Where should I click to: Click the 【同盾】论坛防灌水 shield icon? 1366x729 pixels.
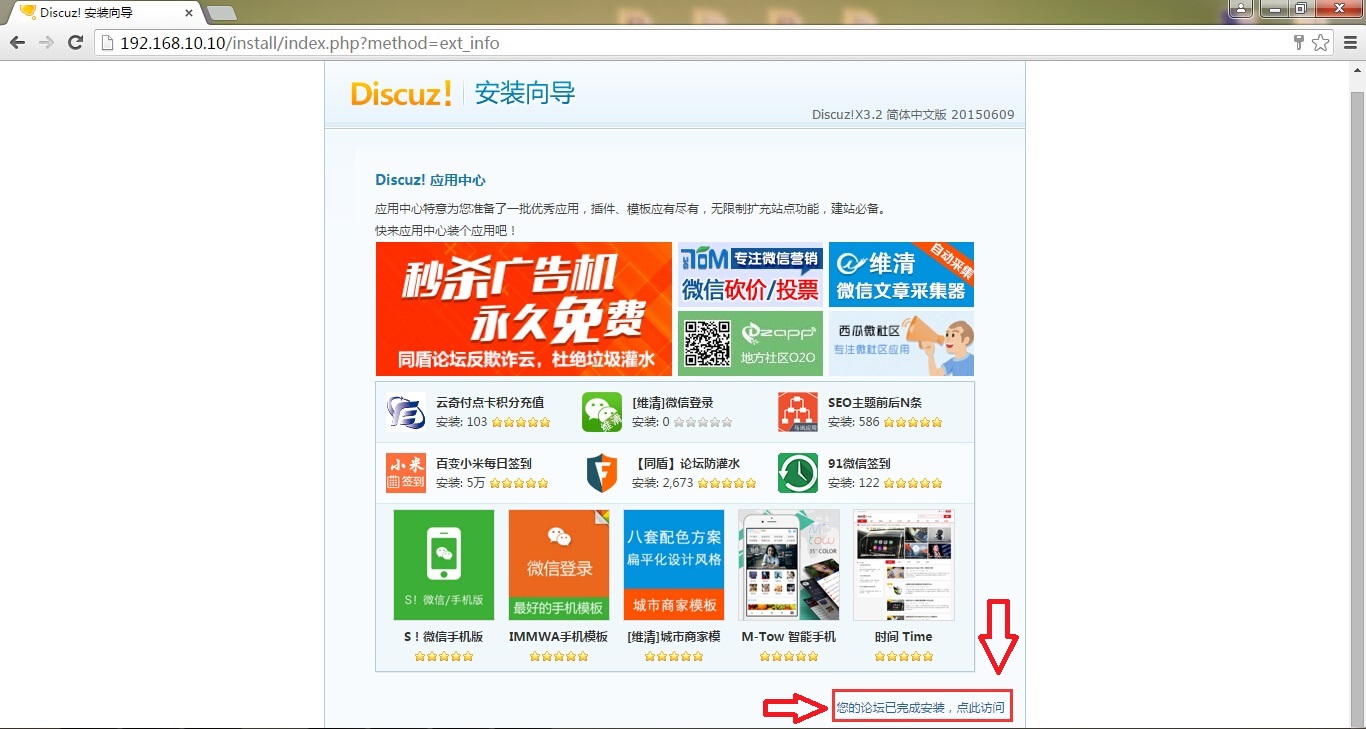point(602,473)
